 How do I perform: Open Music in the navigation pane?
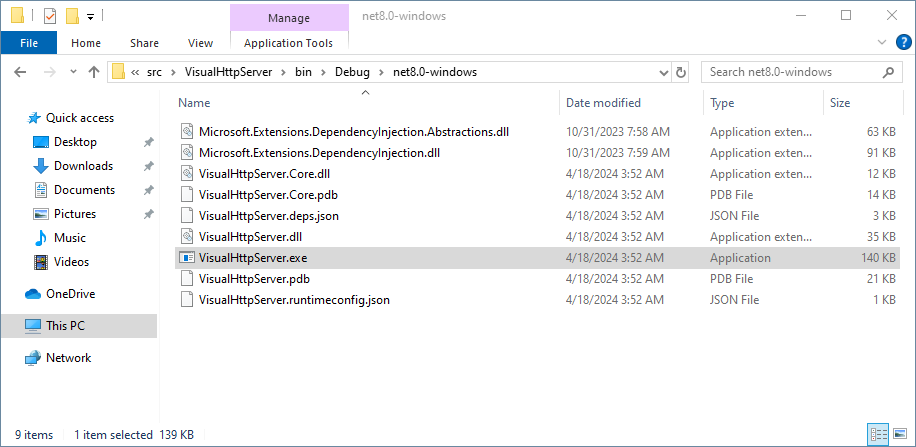tap(70, 238)
